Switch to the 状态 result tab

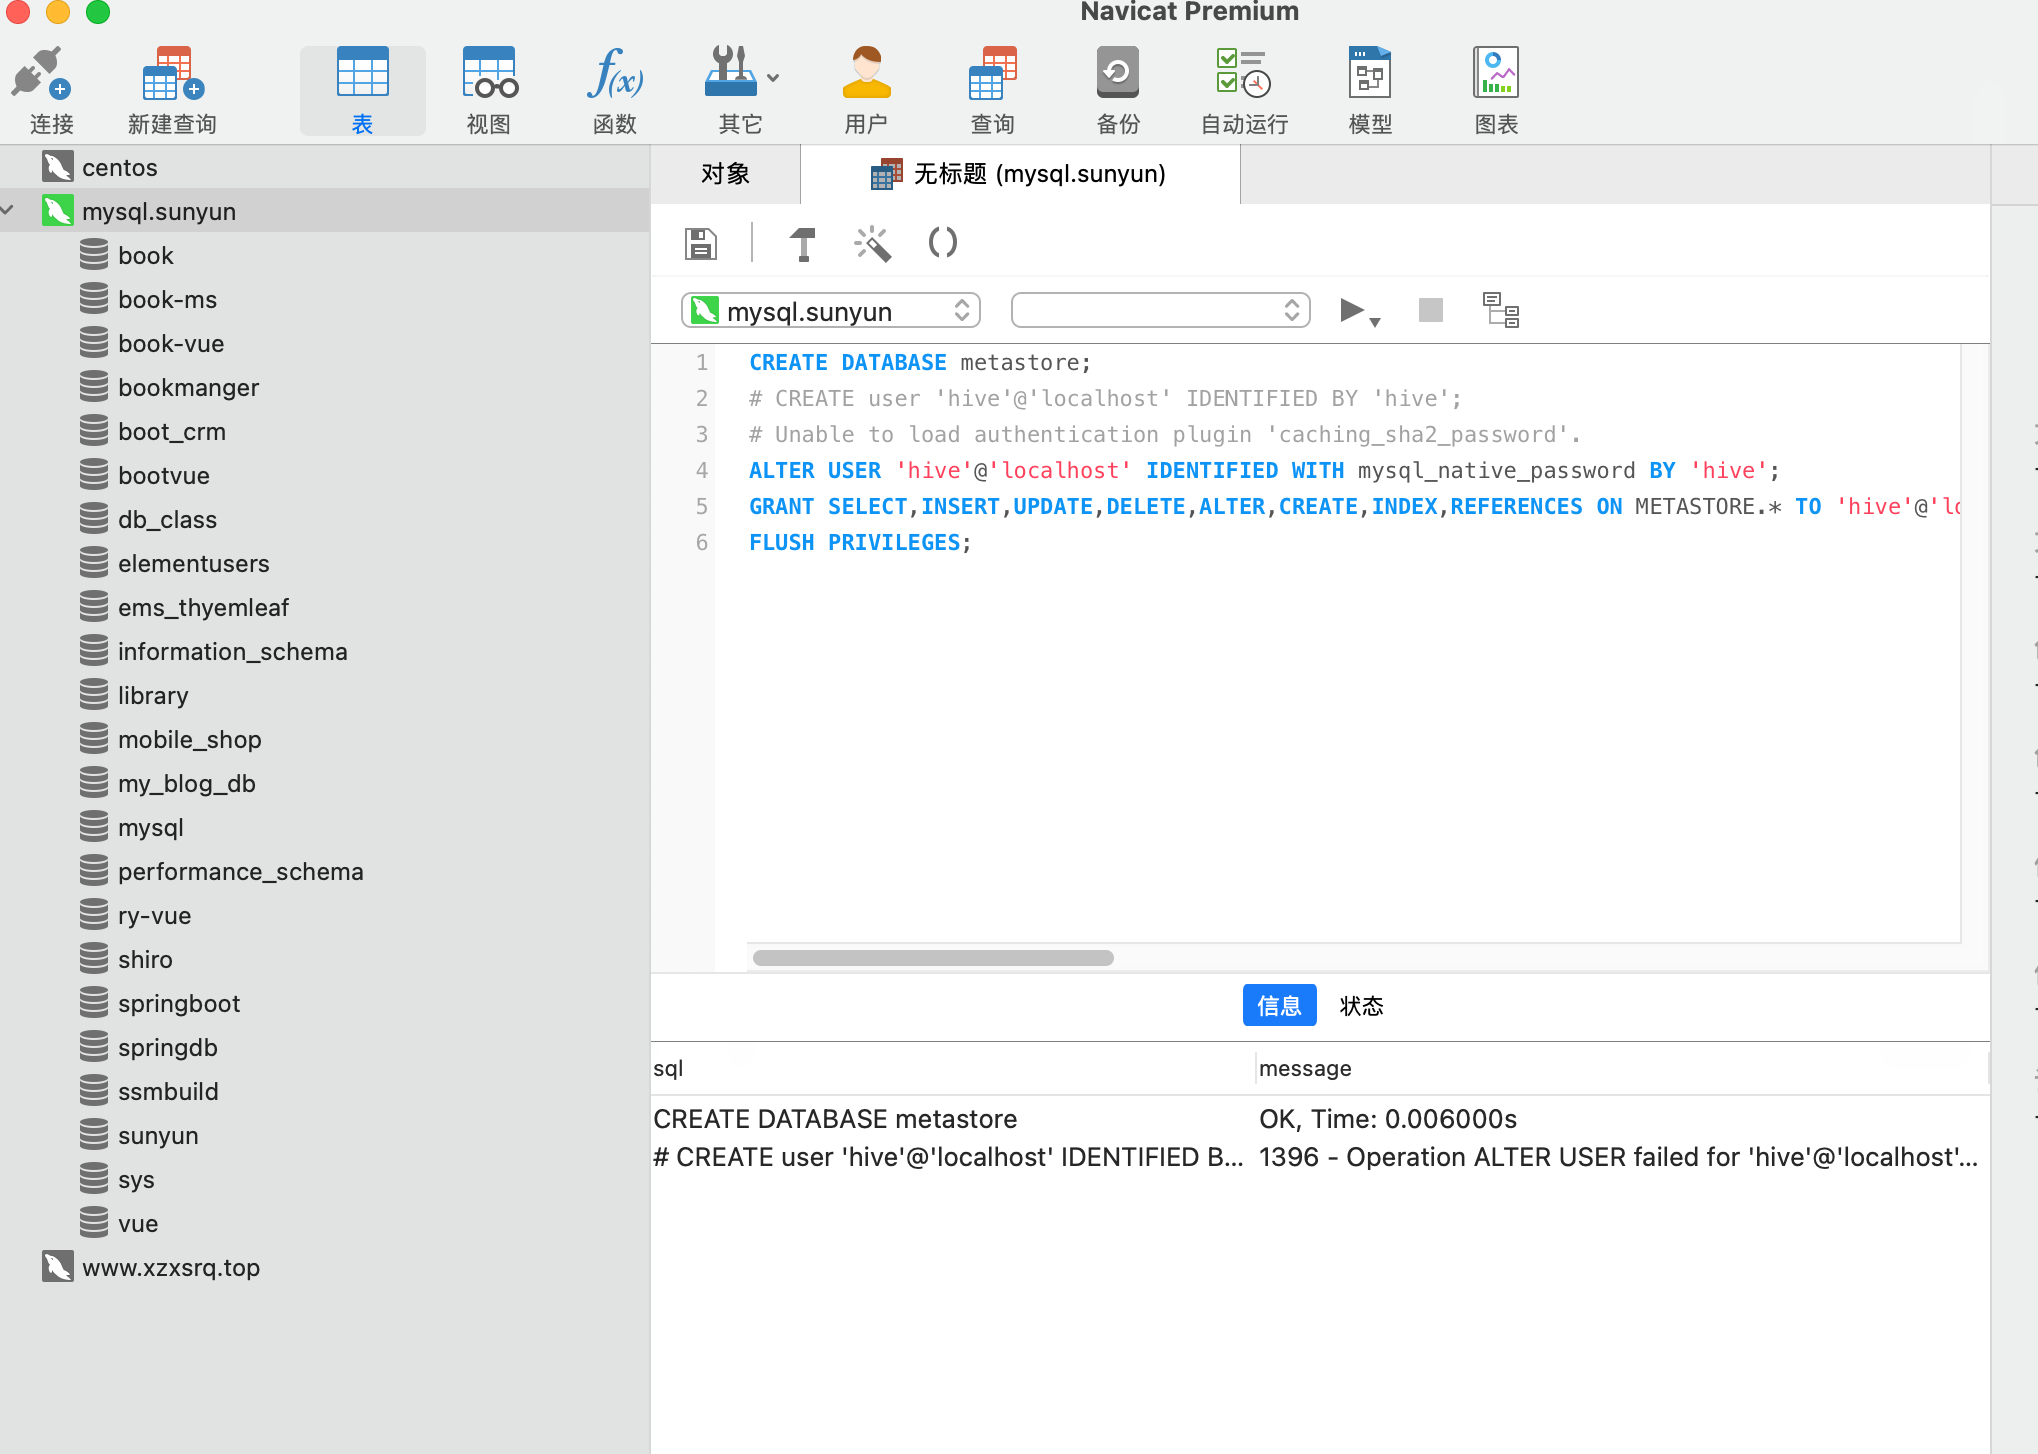1361,1006
